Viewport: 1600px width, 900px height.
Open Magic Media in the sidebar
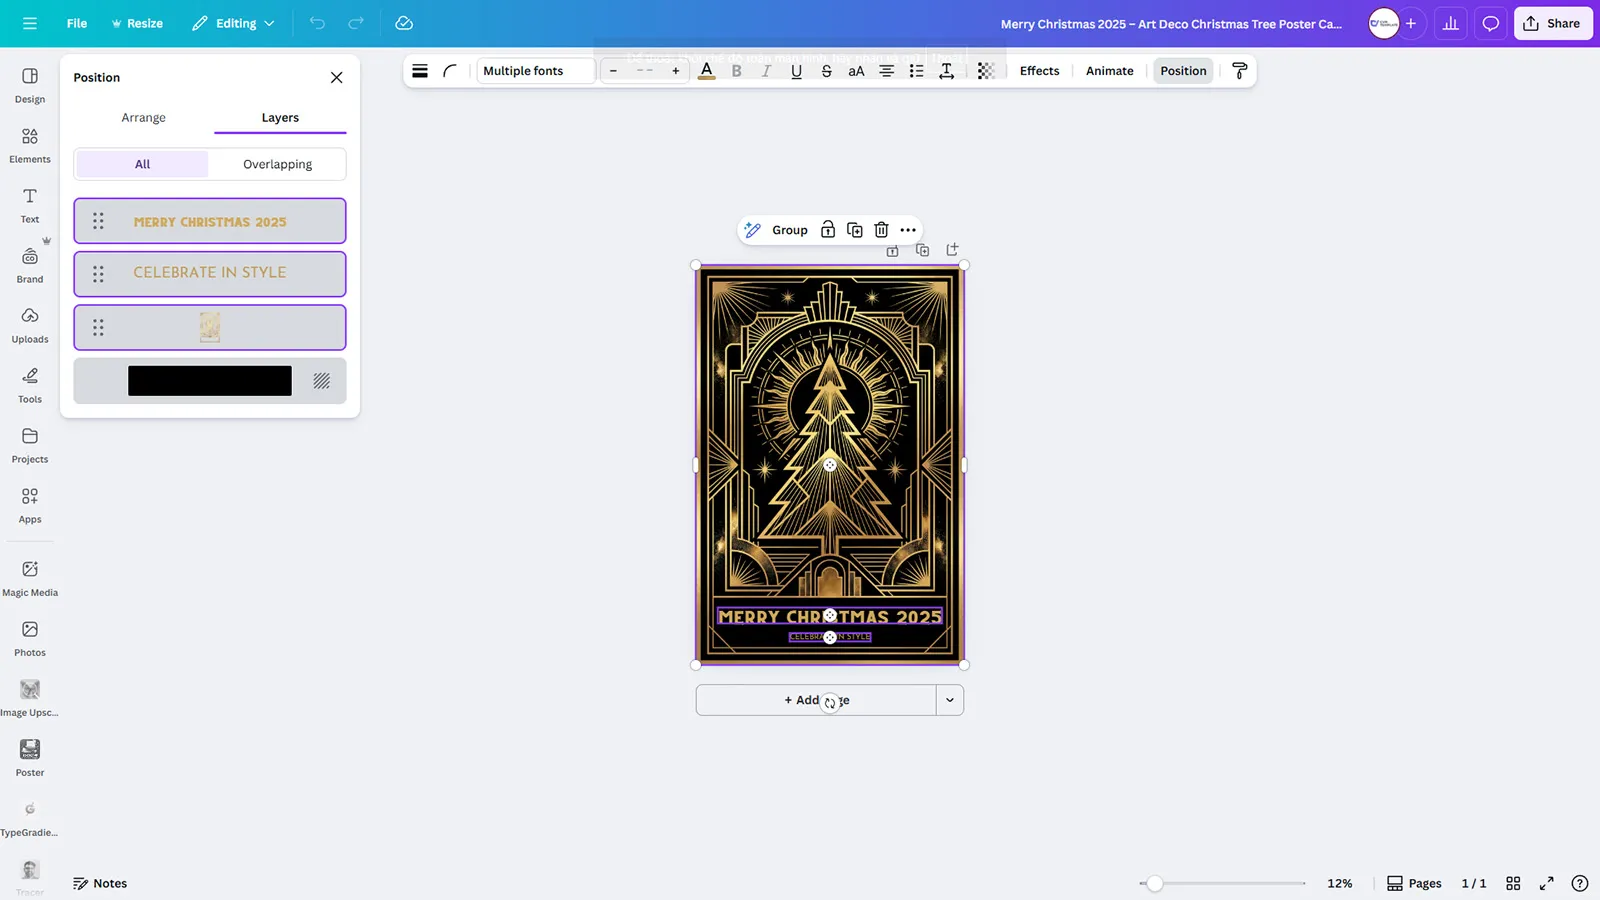click(30, 578)
